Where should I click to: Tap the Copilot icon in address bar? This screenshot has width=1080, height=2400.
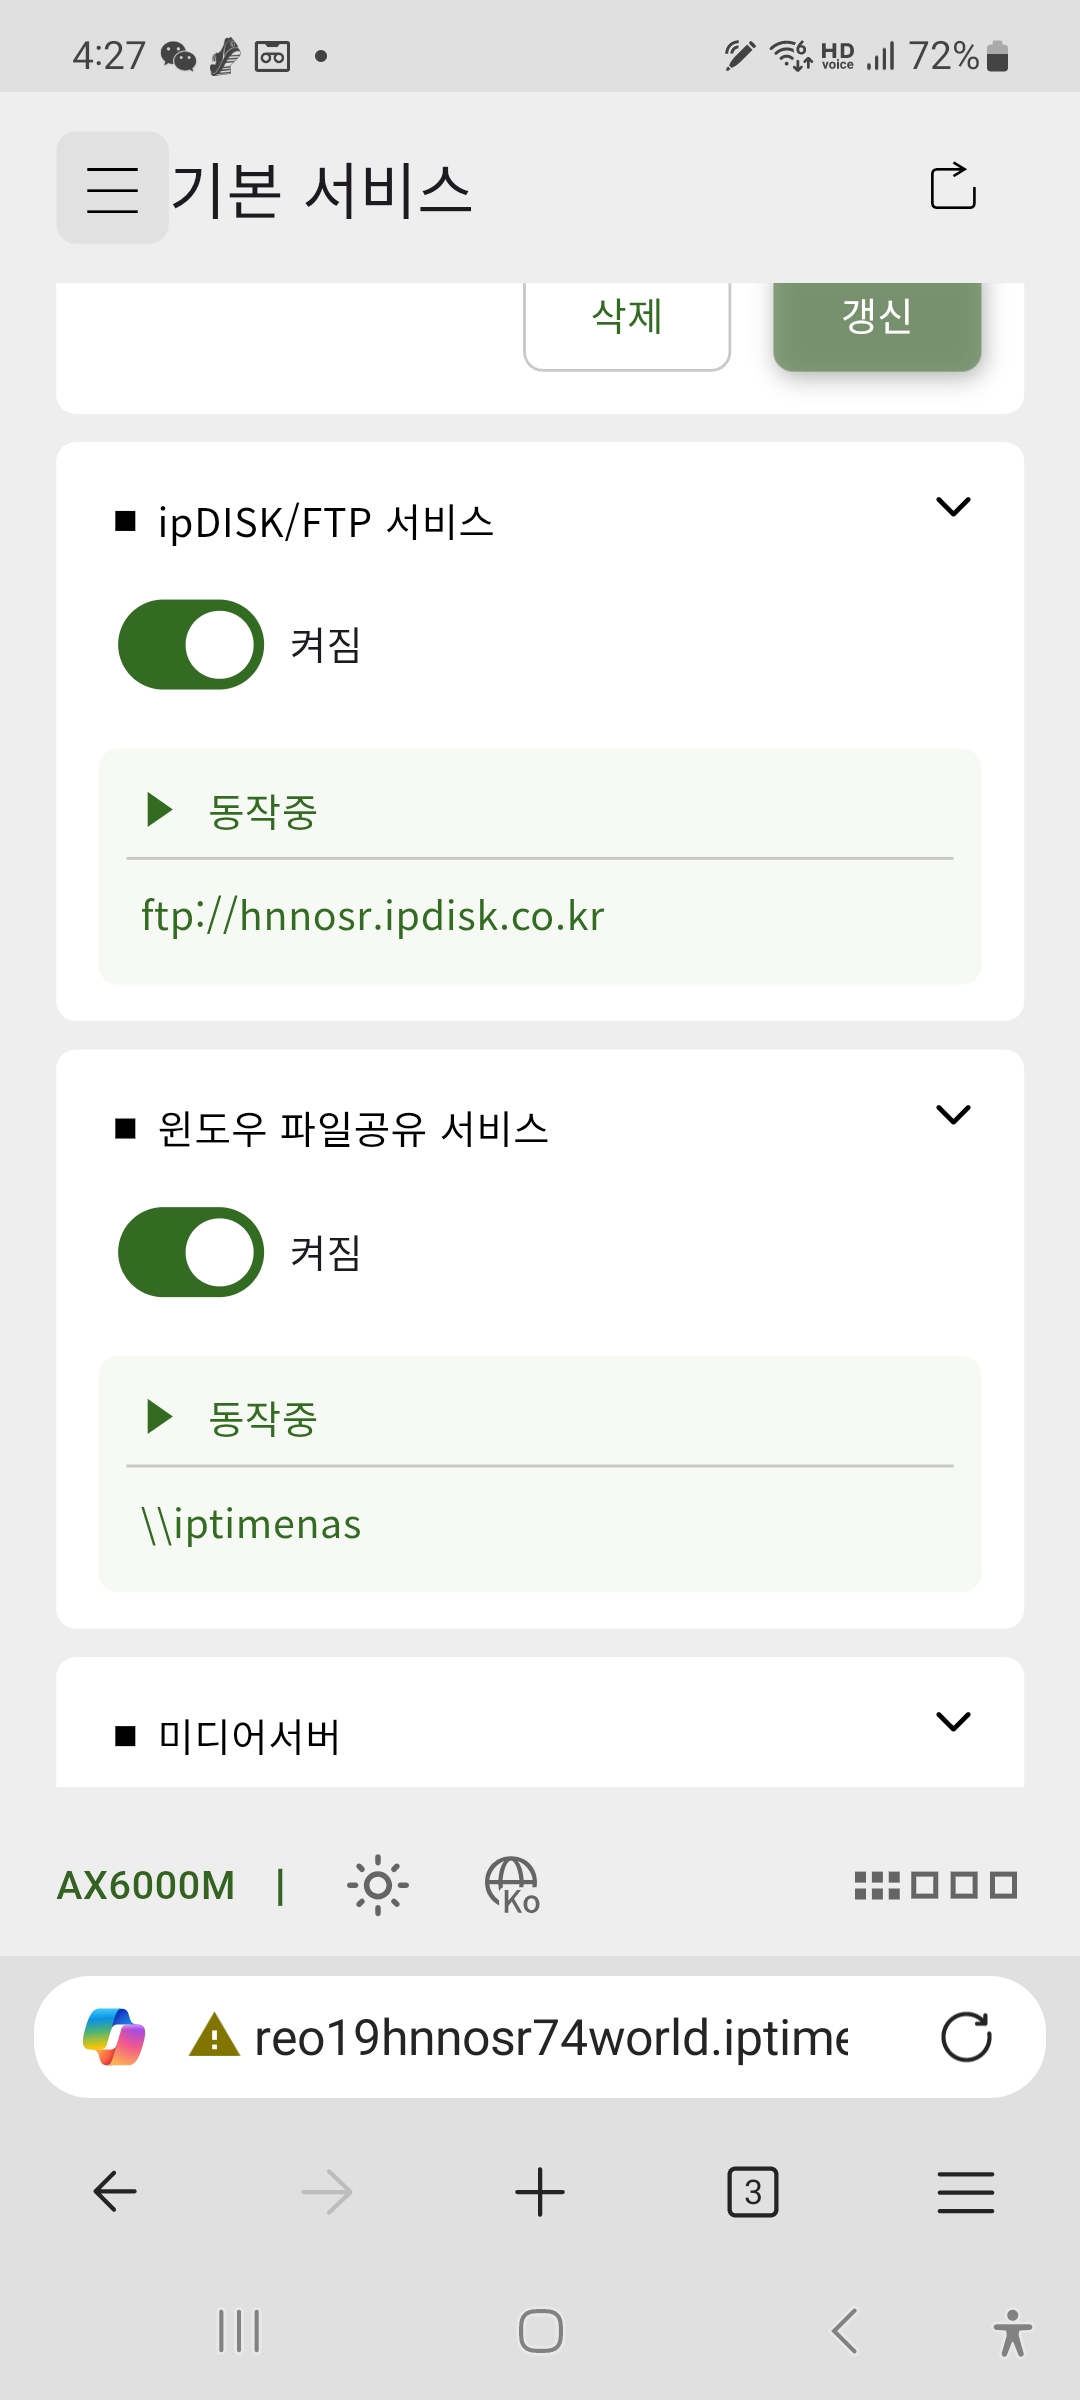click(114, 2037)
